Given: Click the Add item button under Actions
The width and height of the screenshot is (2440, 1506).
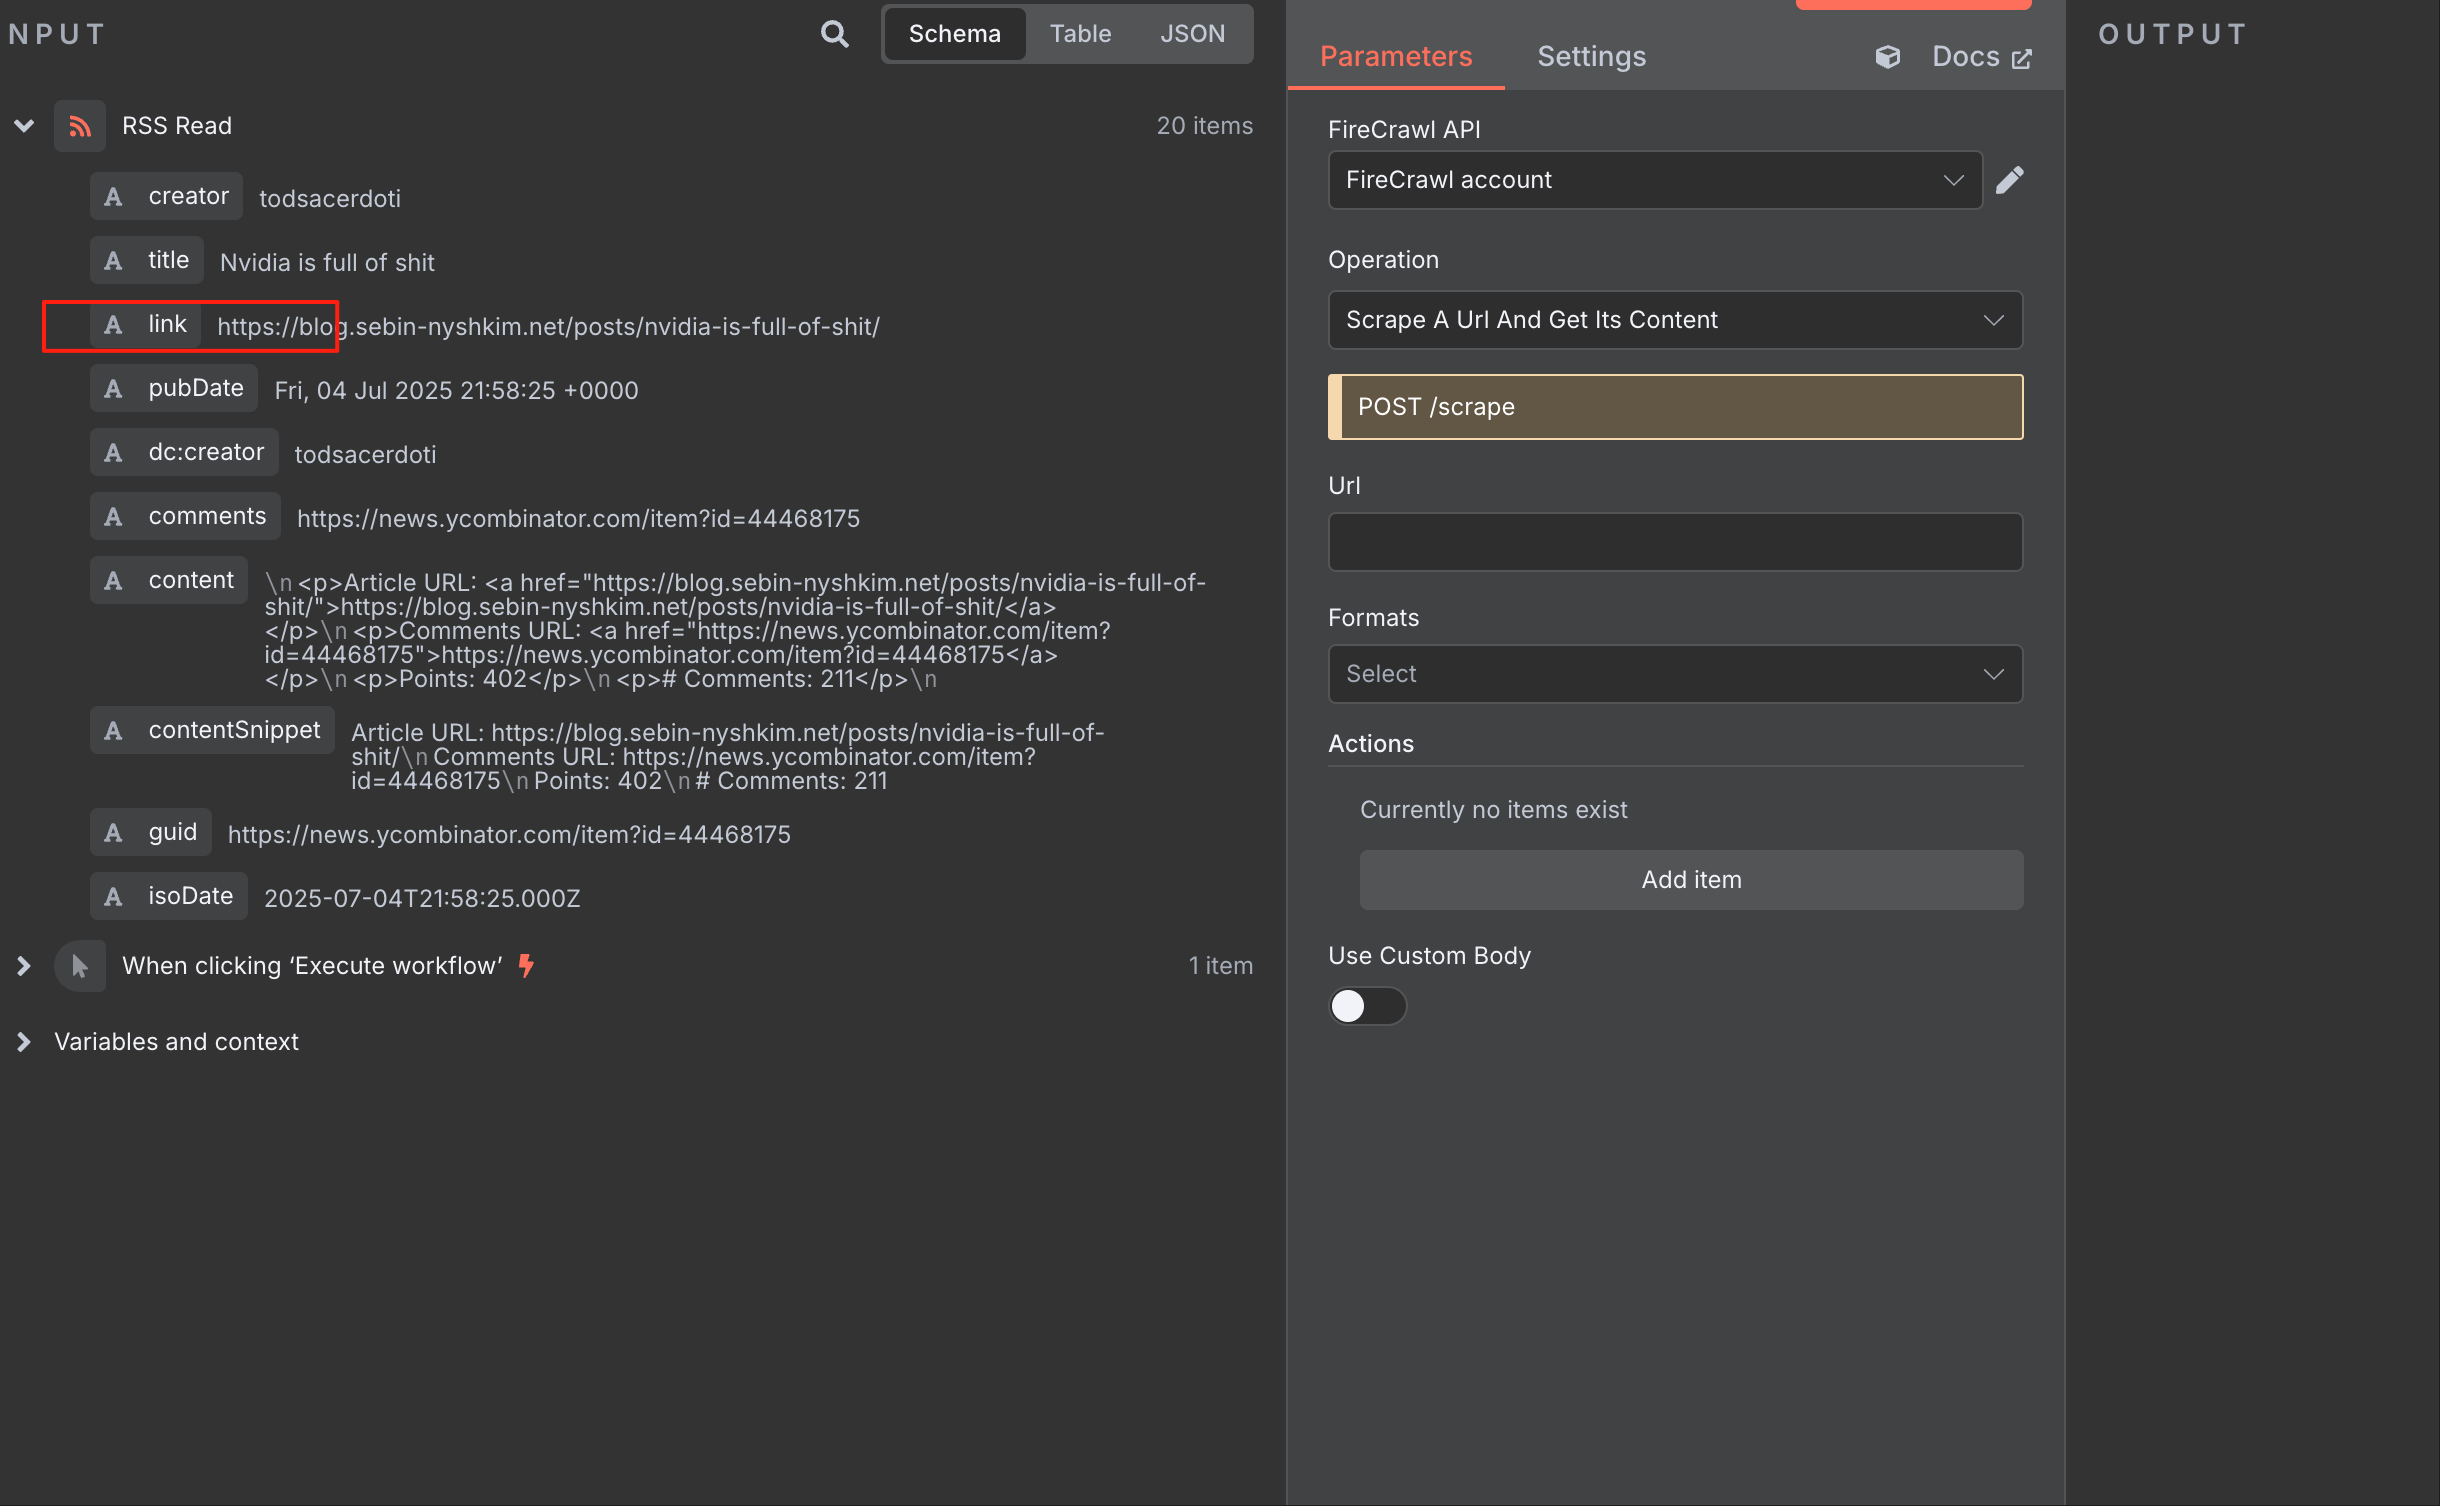Looking at the screenshot, I should click(x=1690, y=880).
